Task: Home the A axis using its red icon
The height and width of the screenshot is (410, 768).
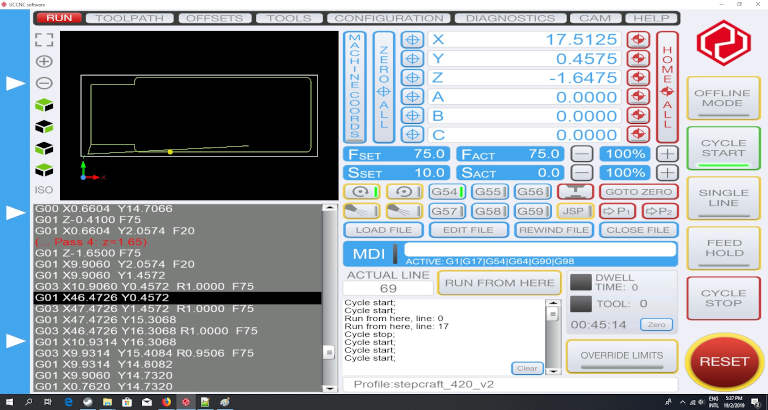Action: click(x=638, y=96)
